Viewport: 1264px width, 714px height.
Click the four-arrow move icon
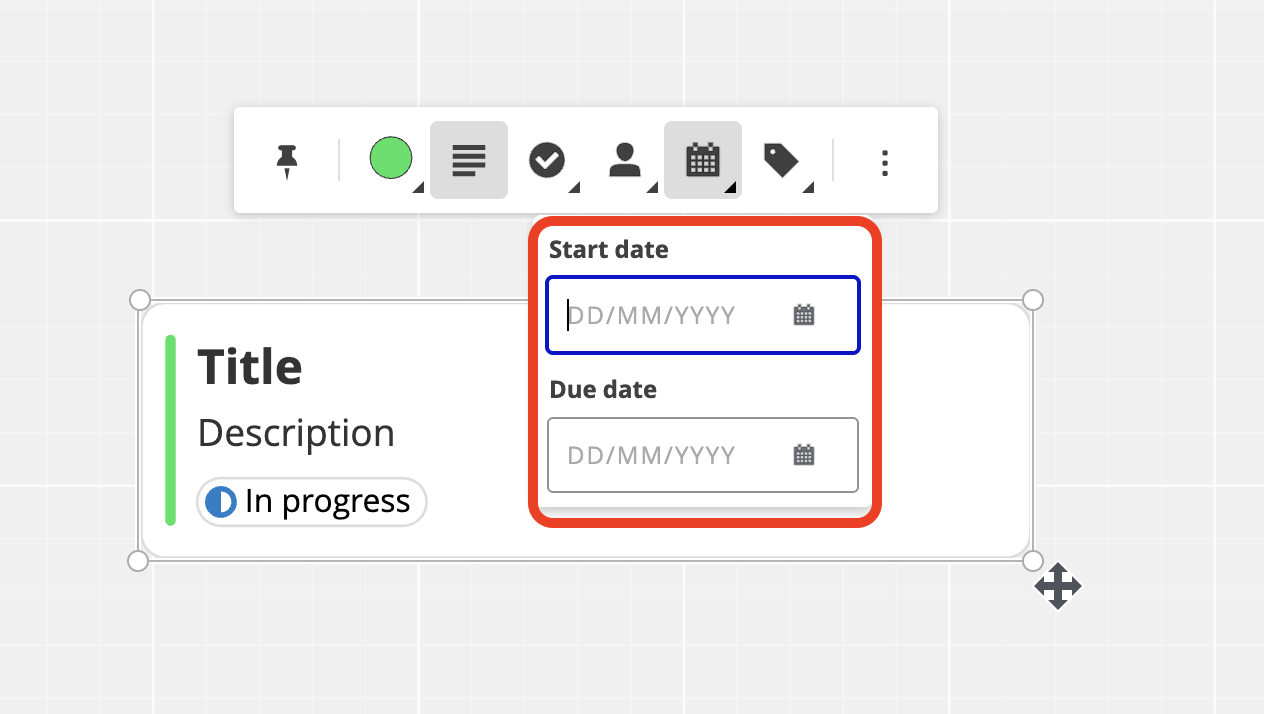[x=1058, y=586]
